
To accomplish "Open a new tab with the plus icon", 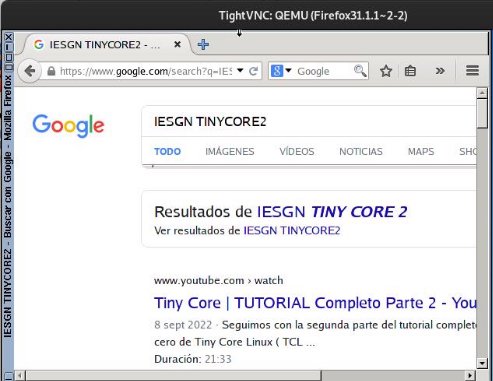I will [203, 44].
